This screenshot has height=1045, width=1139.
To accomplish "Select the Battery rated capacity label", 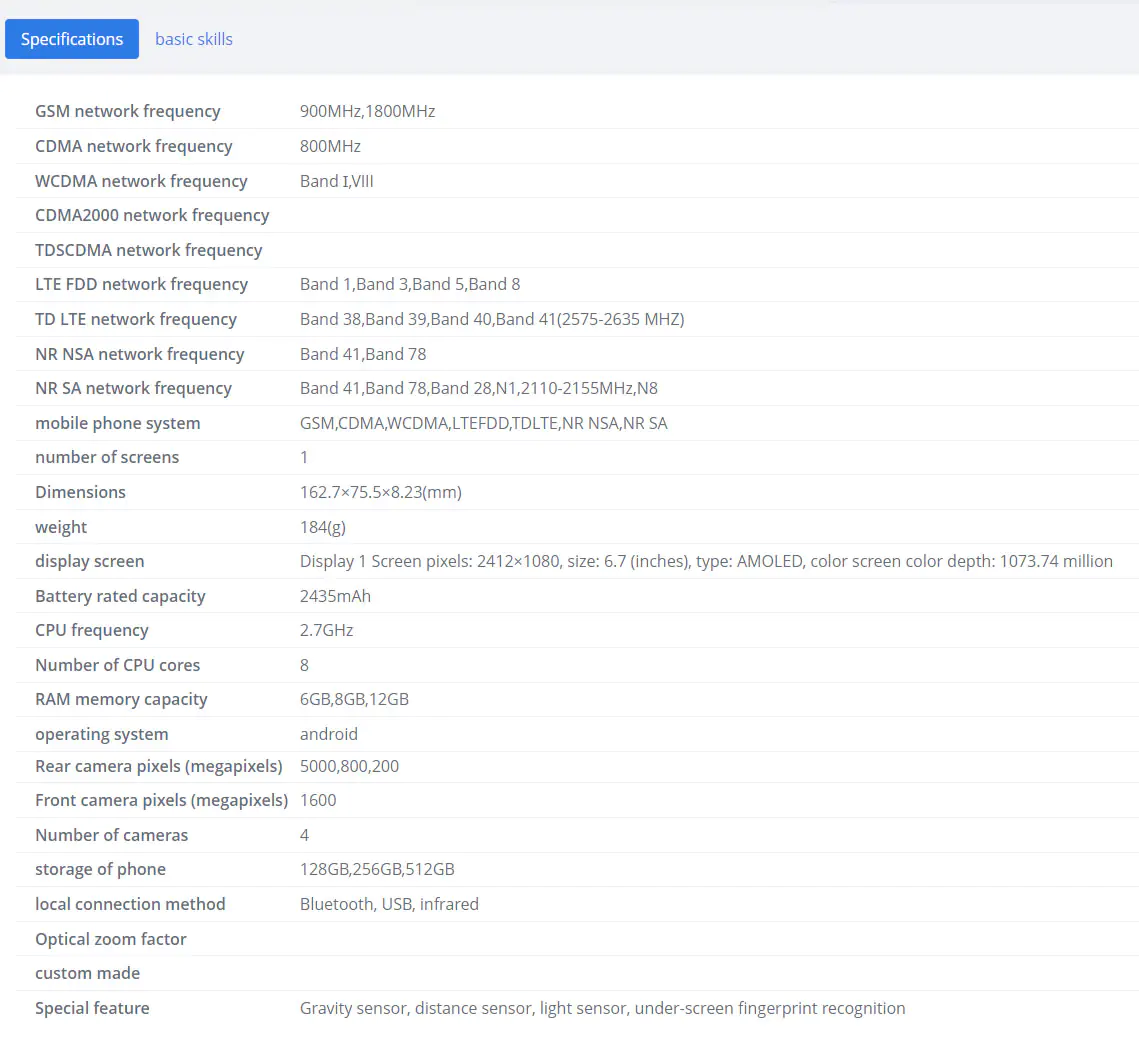I will (x=121, y=595).
